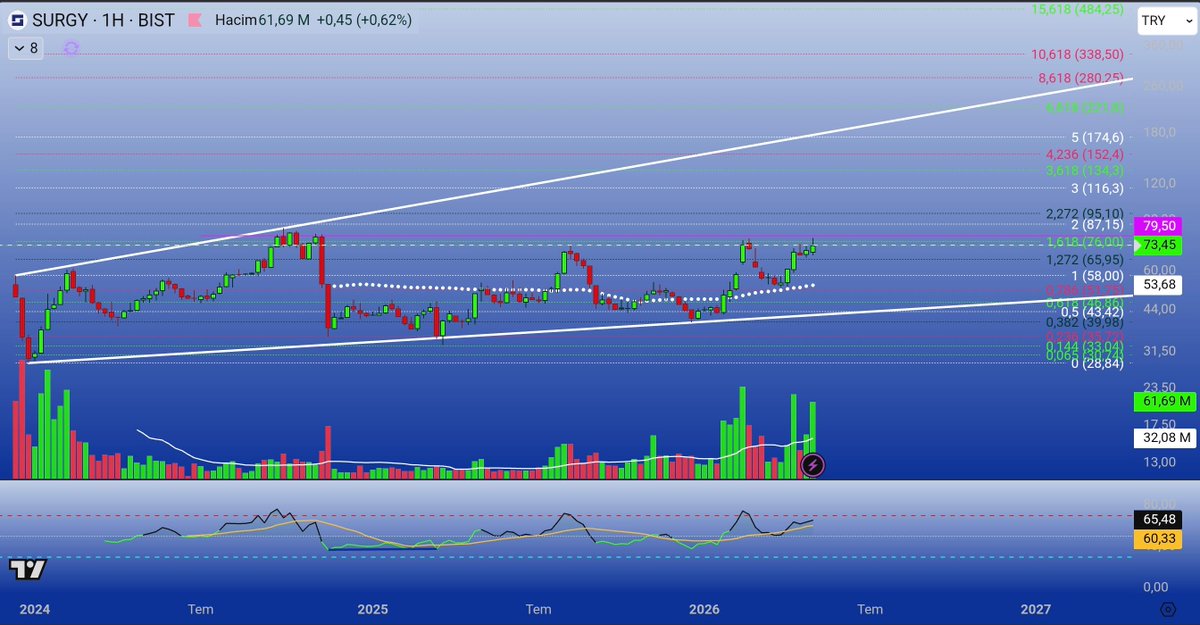Click the 44,00 price scale value

(1161, 311)
